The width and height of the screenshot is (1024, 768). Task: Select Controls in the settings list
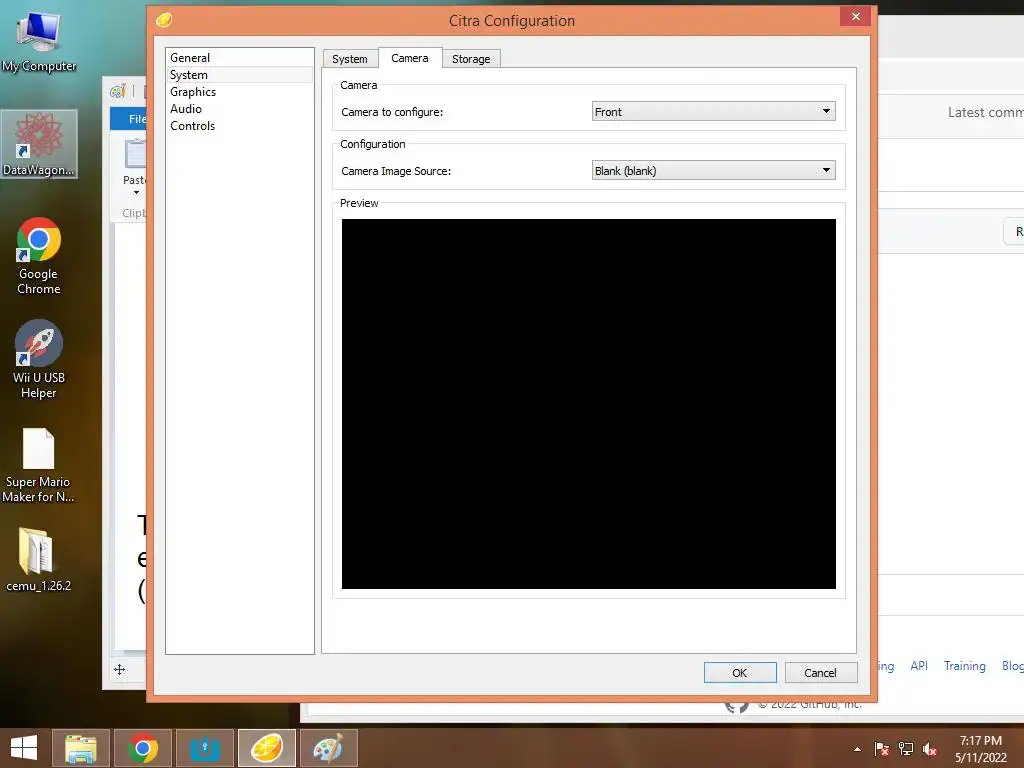pyautogui.click(x=239, y=125)
